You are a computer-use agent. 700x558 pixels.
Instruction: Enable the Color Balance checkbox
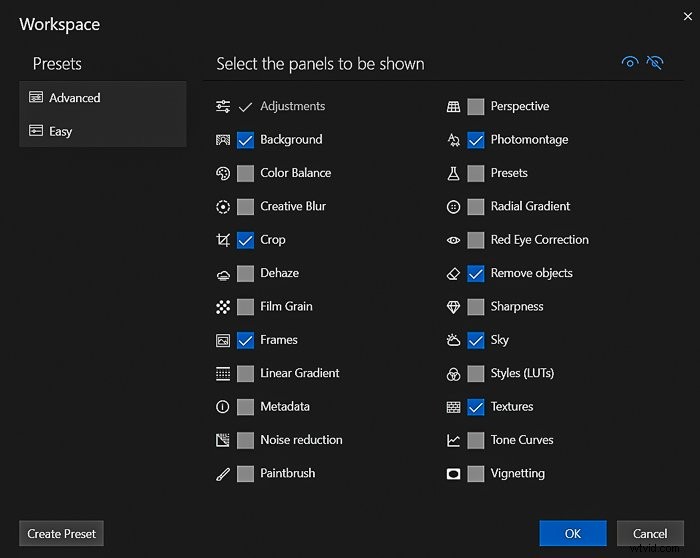click(x=245, y=173)
